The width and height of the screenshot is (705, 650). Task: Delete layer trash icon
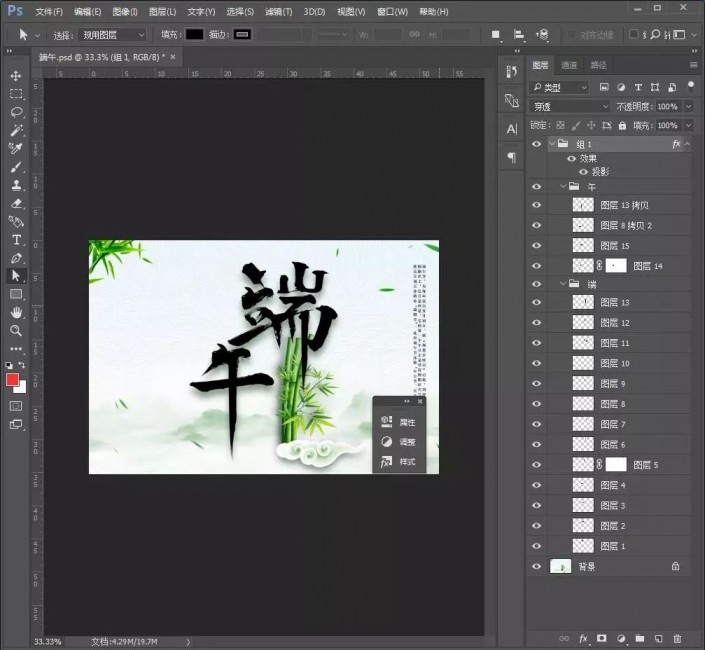coord(677,638)
